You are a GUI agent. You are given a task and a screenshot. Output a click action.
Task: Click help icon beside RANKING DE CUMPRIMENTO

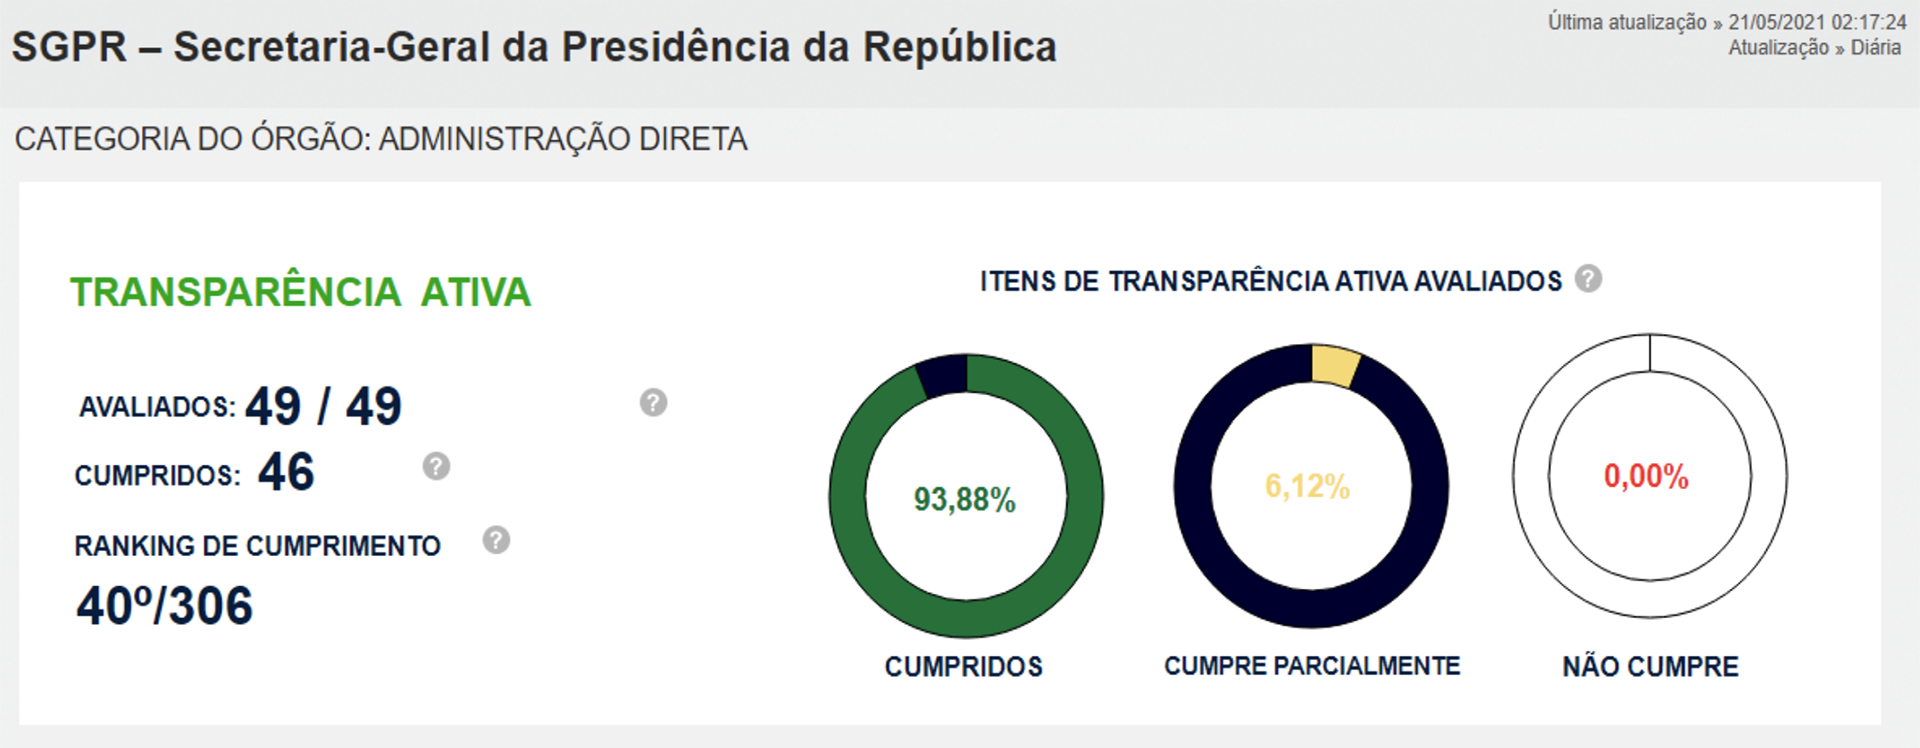496,541
